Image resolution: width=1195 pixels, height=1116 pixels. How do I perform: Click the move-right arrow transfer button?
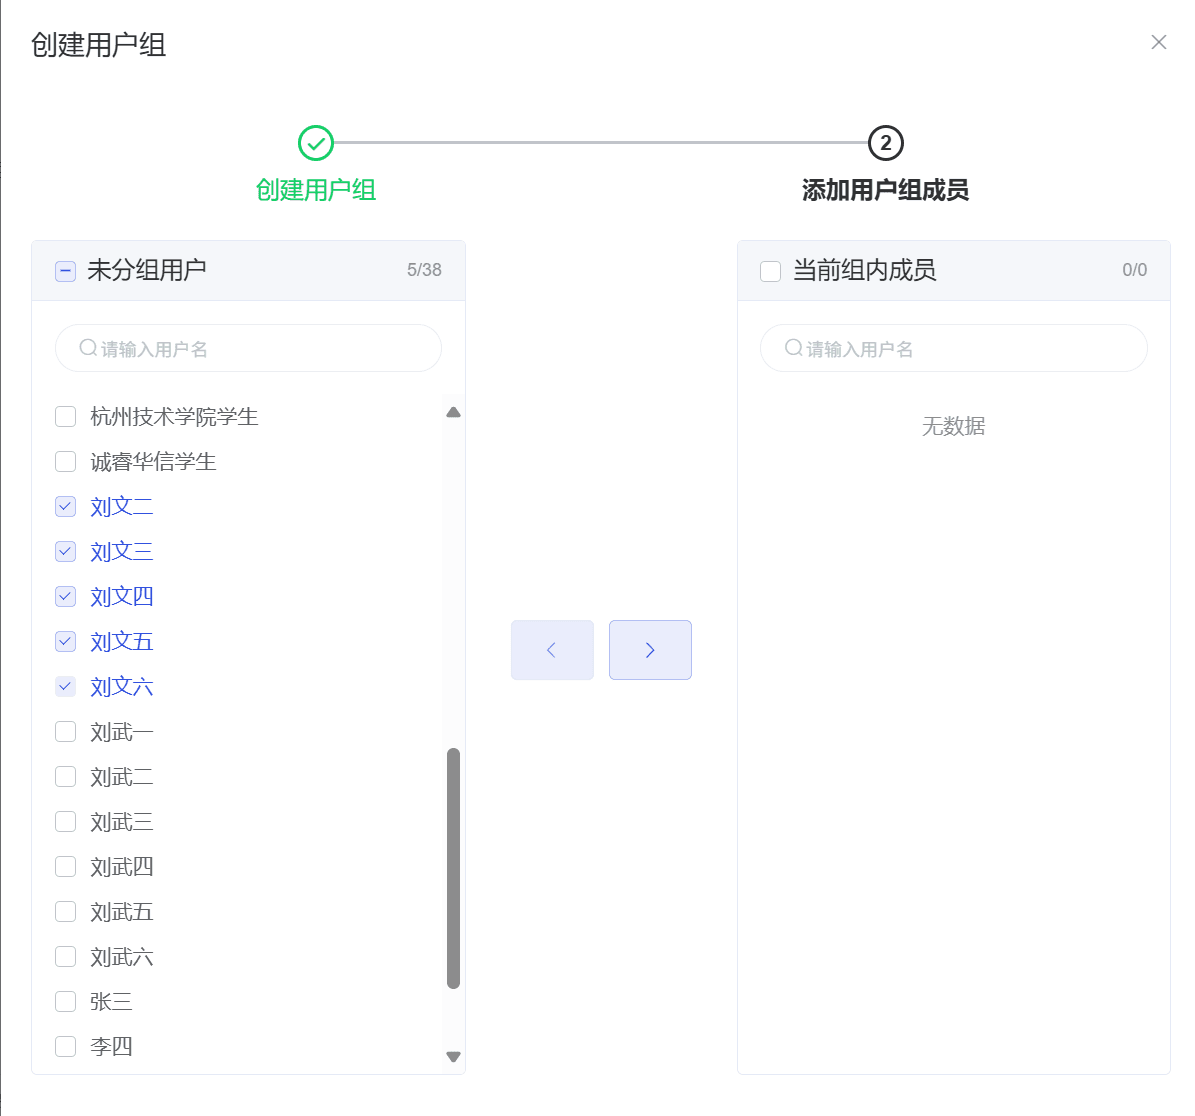pos(650,650)
